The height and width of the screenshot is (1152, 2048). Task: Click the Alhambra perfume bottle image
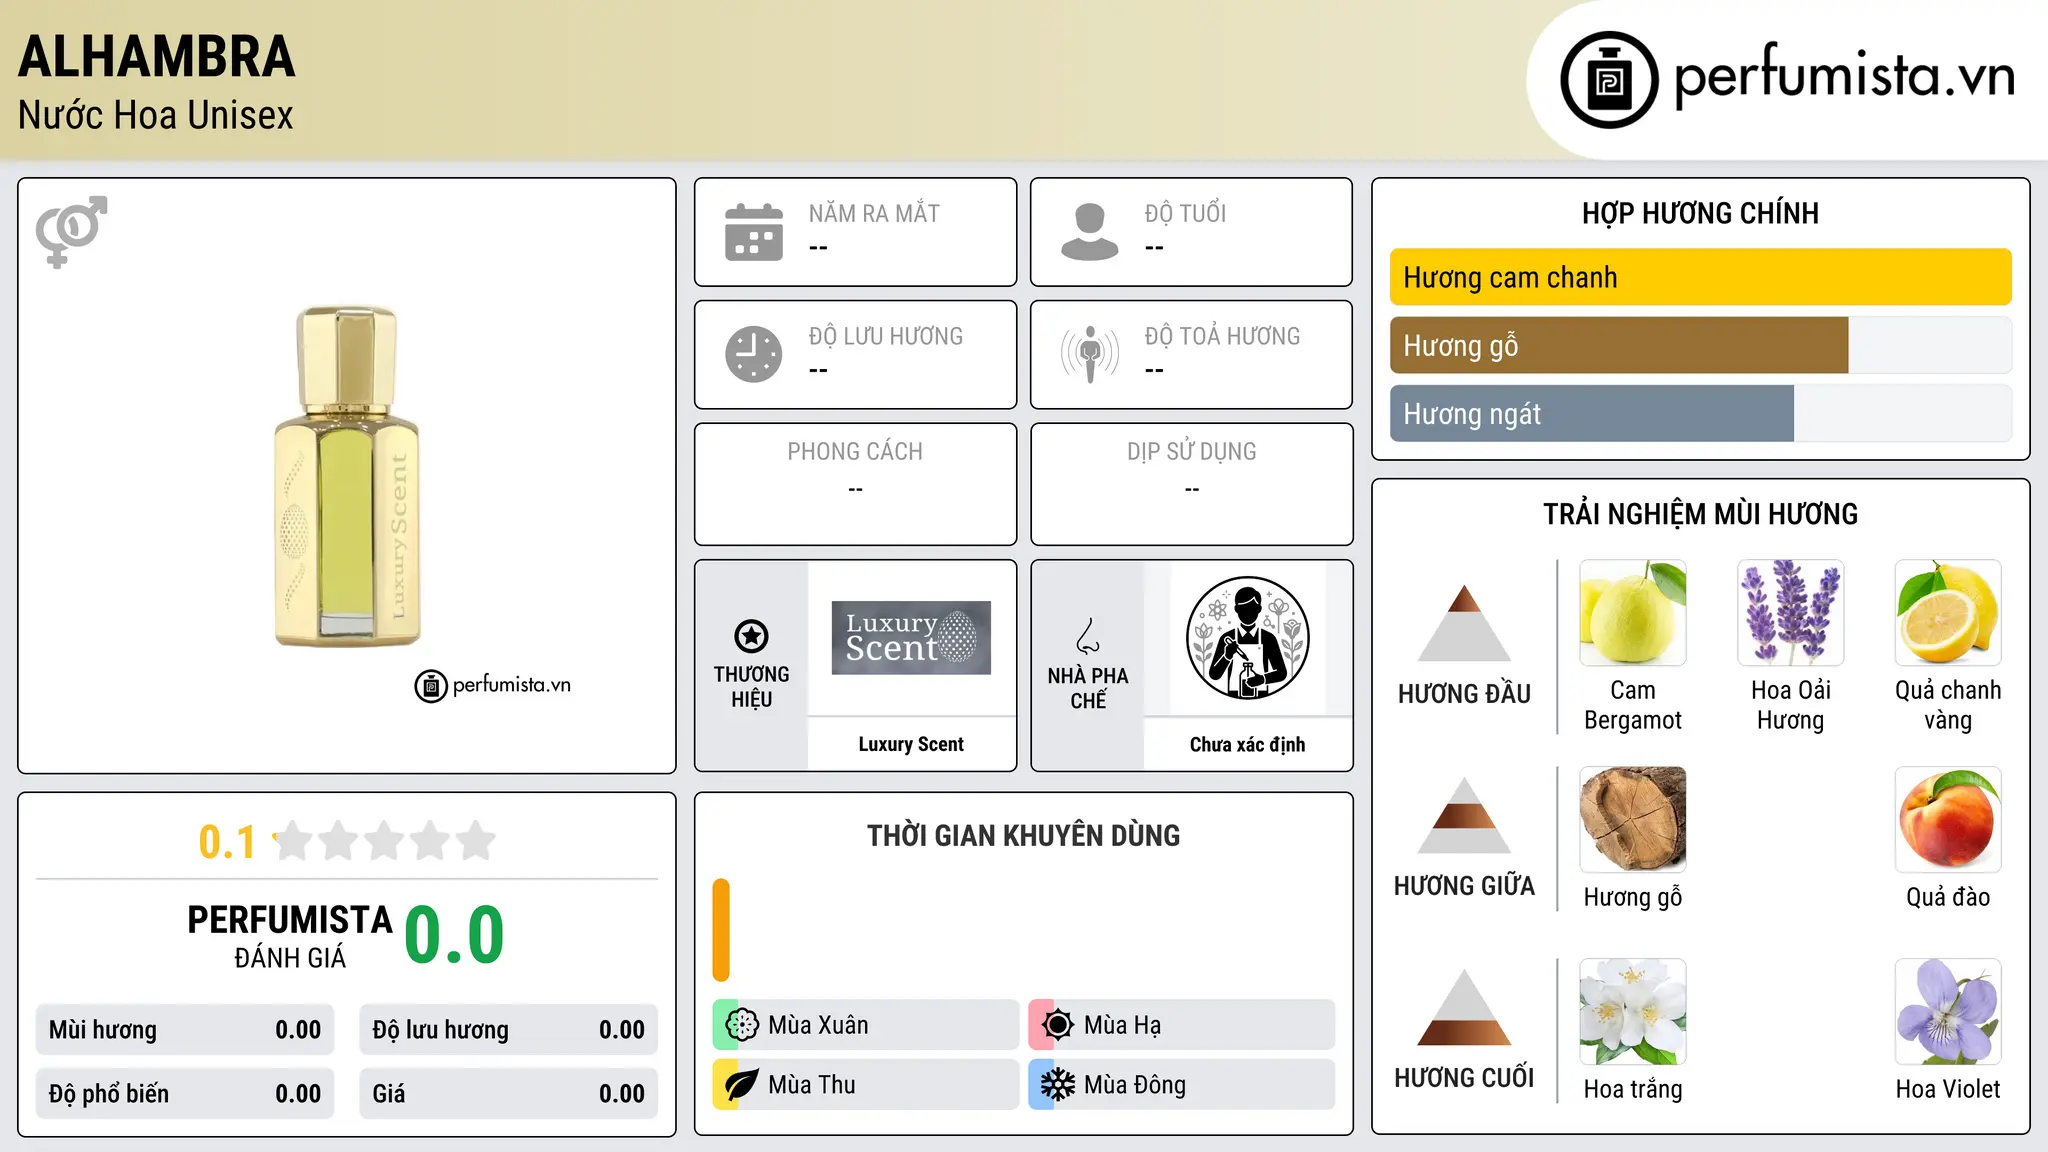coord(347,476)
